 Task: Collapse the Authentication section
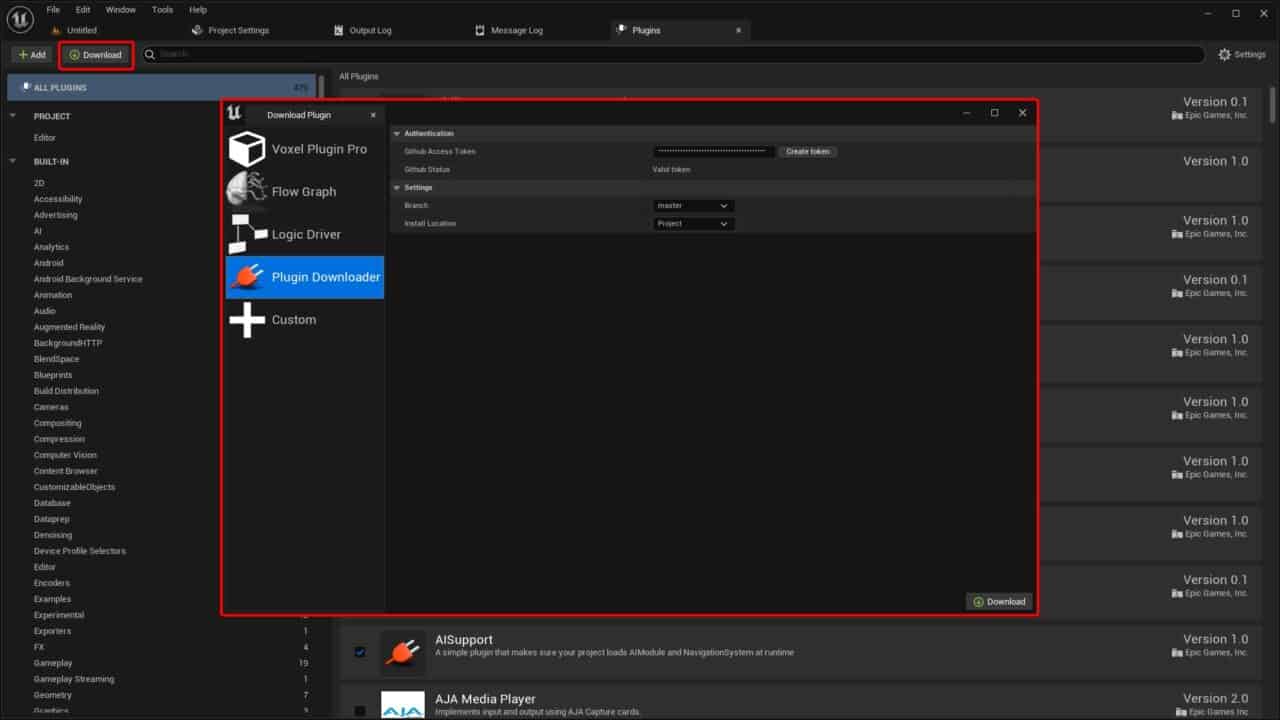tap(396, 133)
